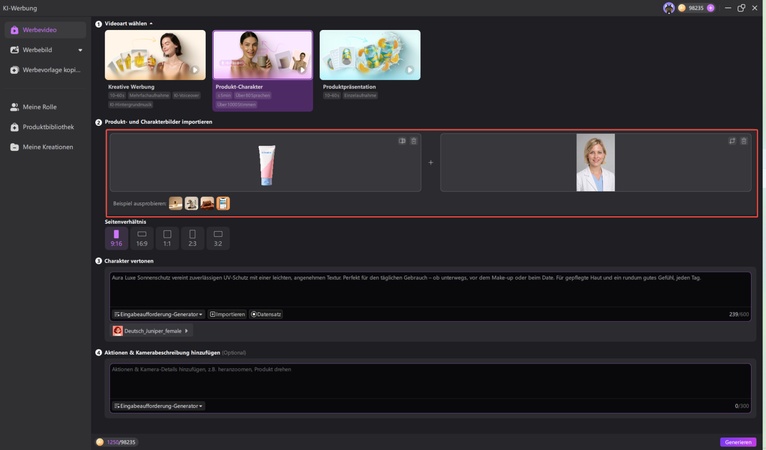Click the Importieren button
This screenshot has width=766, height=450.
pos(227,314)
